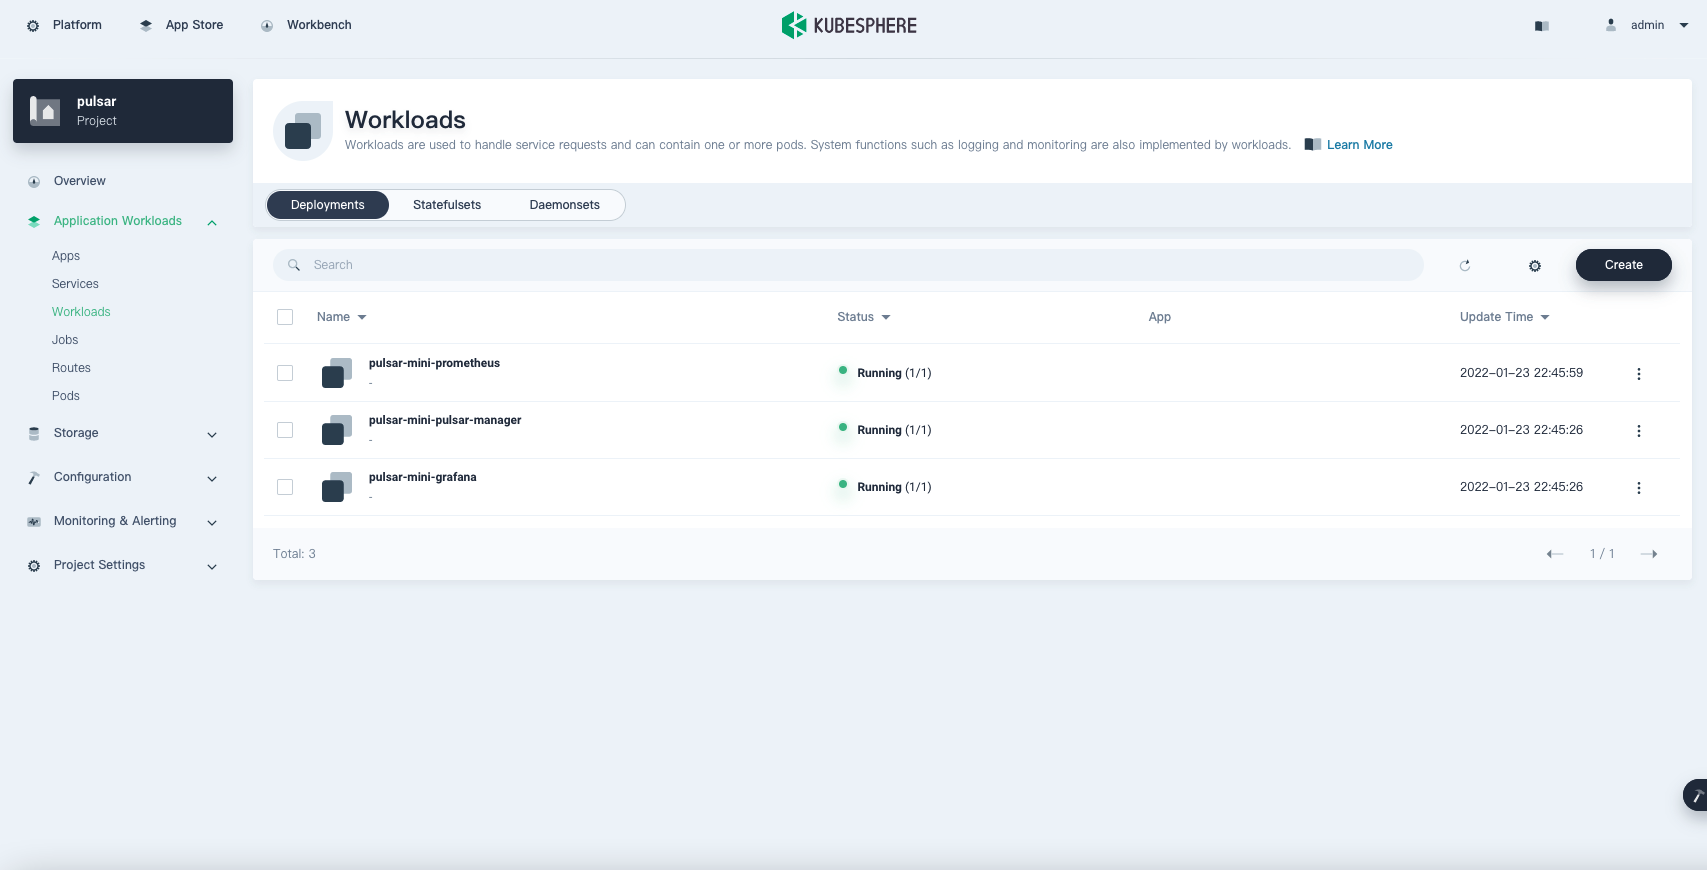Screen dimensions: 1707x870
Task: Click the pulsar project selector card
Action: pyautogui.click(x=123, y=111)
